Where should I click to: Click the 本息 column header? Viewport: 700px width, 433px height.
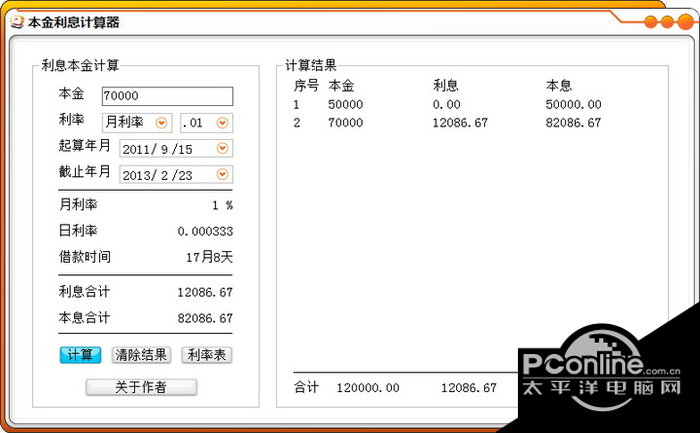558,86
